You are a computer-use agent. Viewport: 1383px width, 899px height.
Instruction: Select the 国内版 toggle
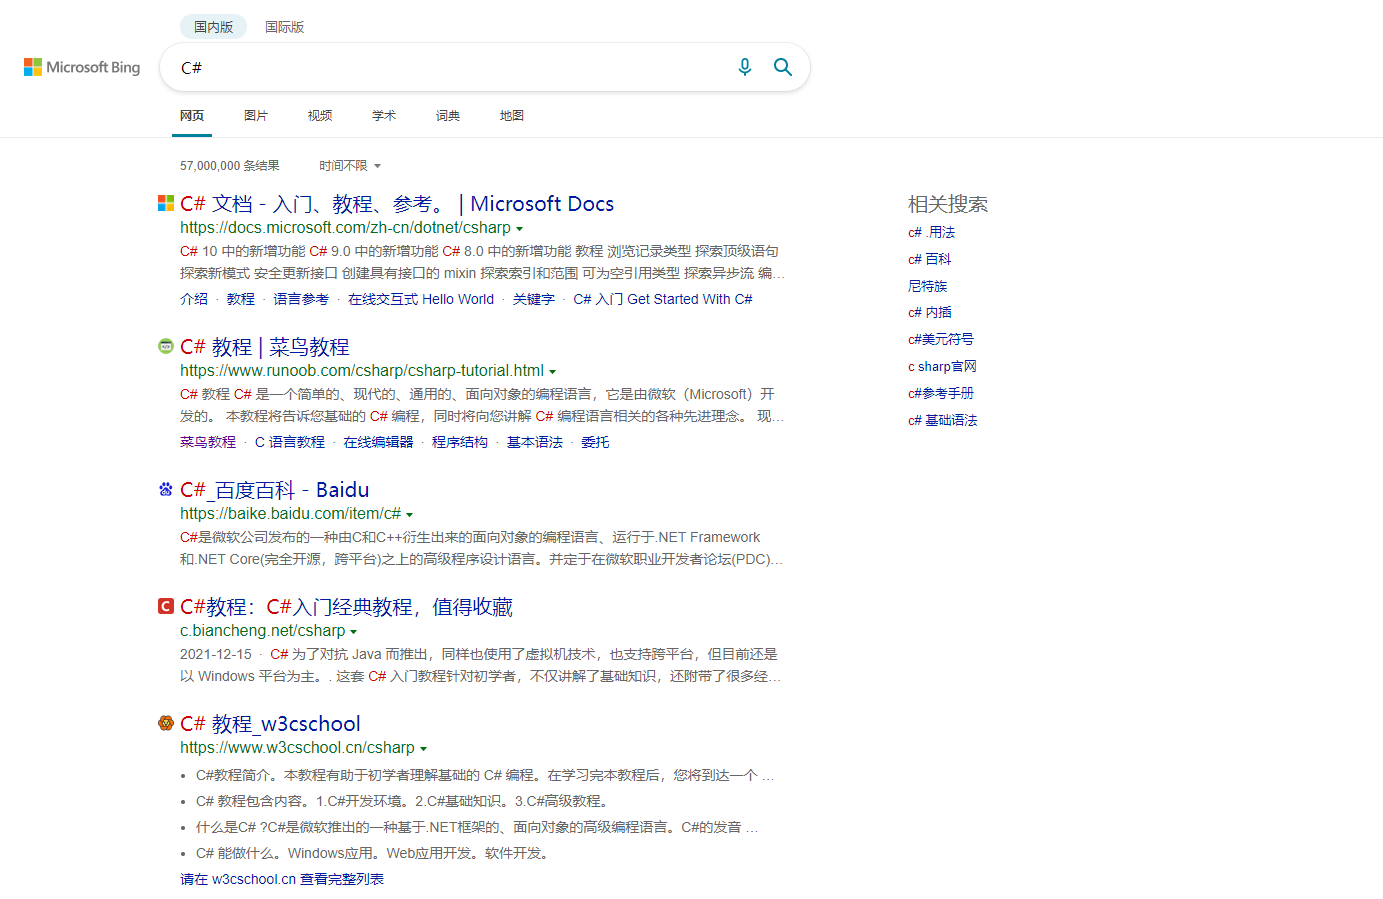coord(213,27)
